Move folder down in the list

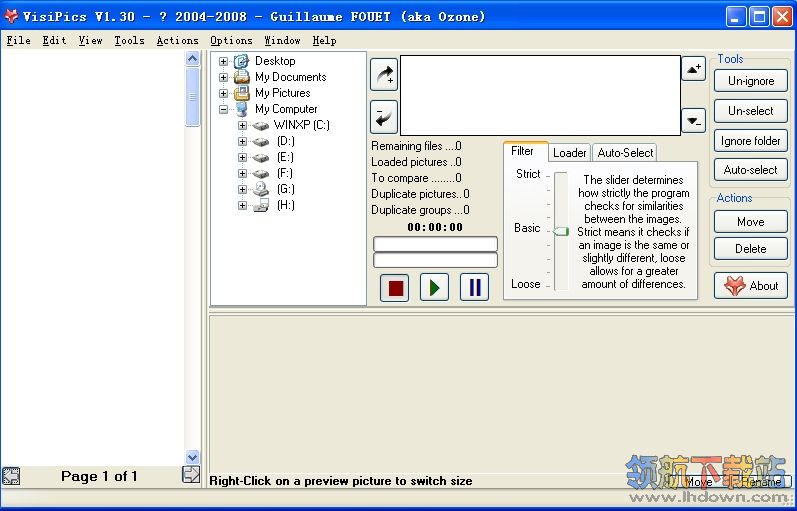coord(693,121)
